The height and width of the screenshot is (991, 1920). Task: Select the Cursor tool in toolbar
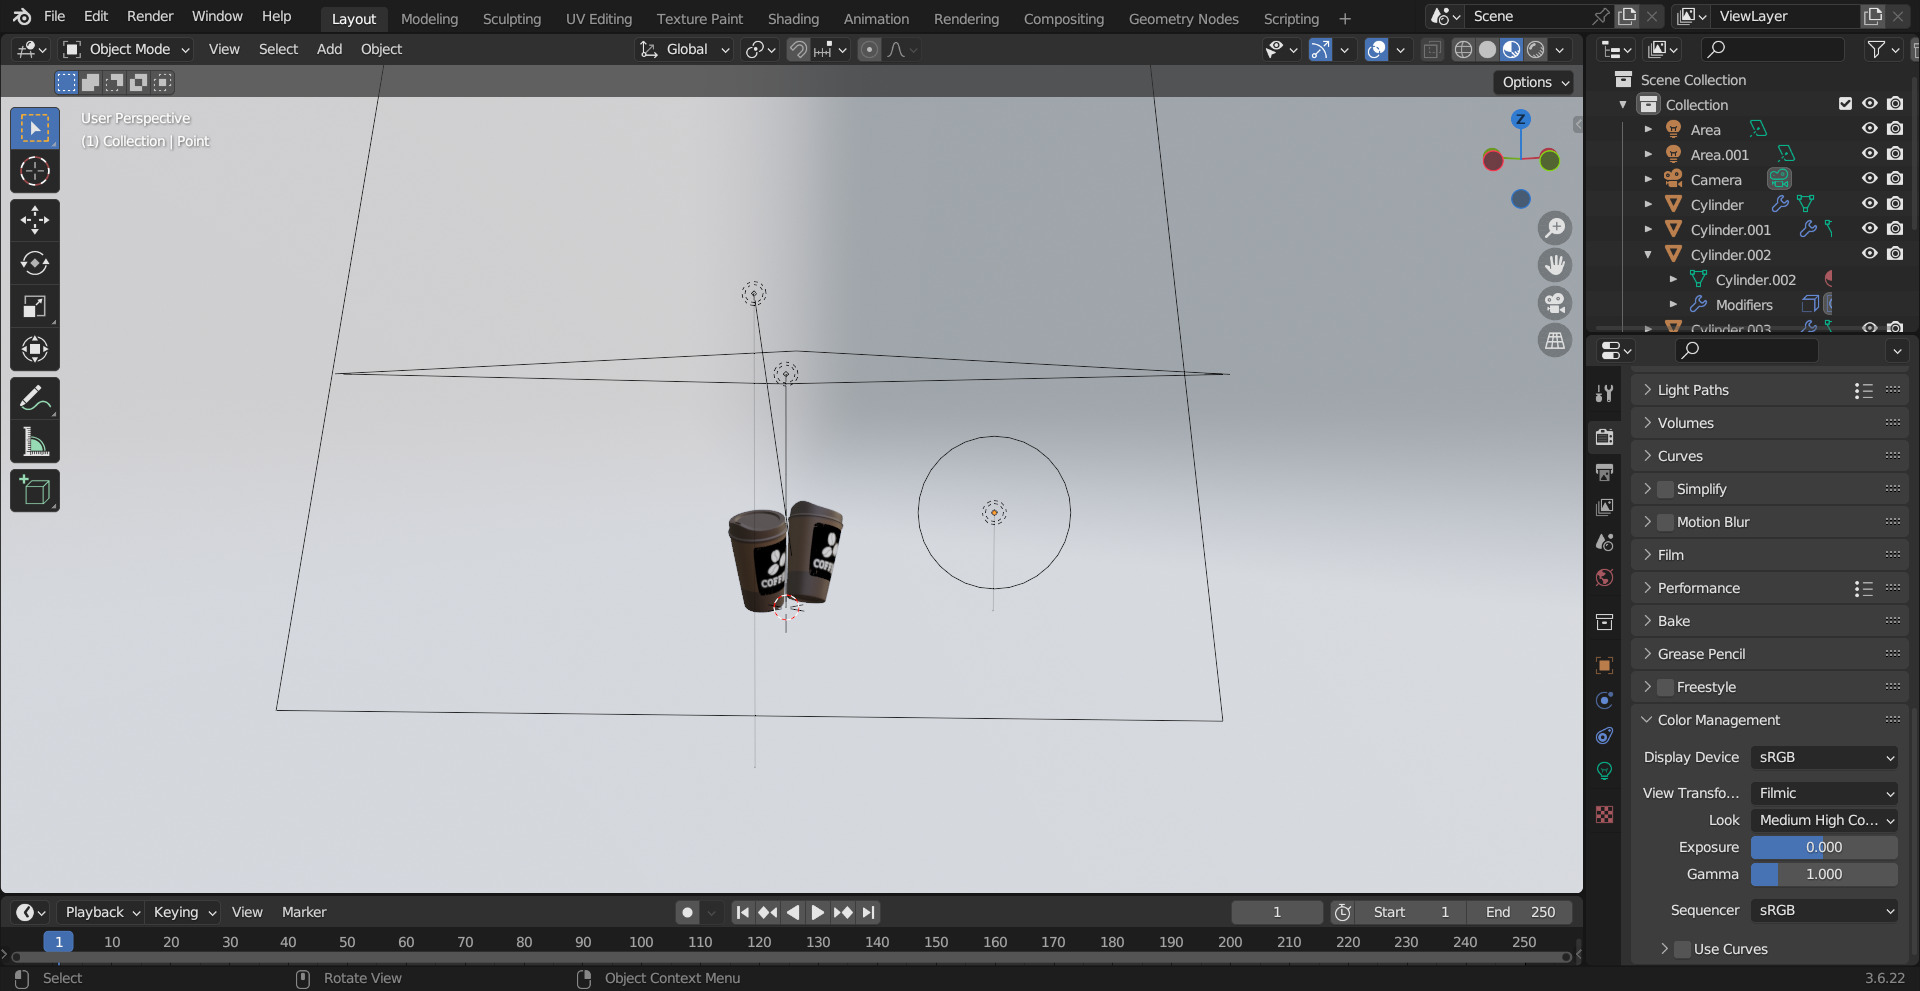point(35,171)
